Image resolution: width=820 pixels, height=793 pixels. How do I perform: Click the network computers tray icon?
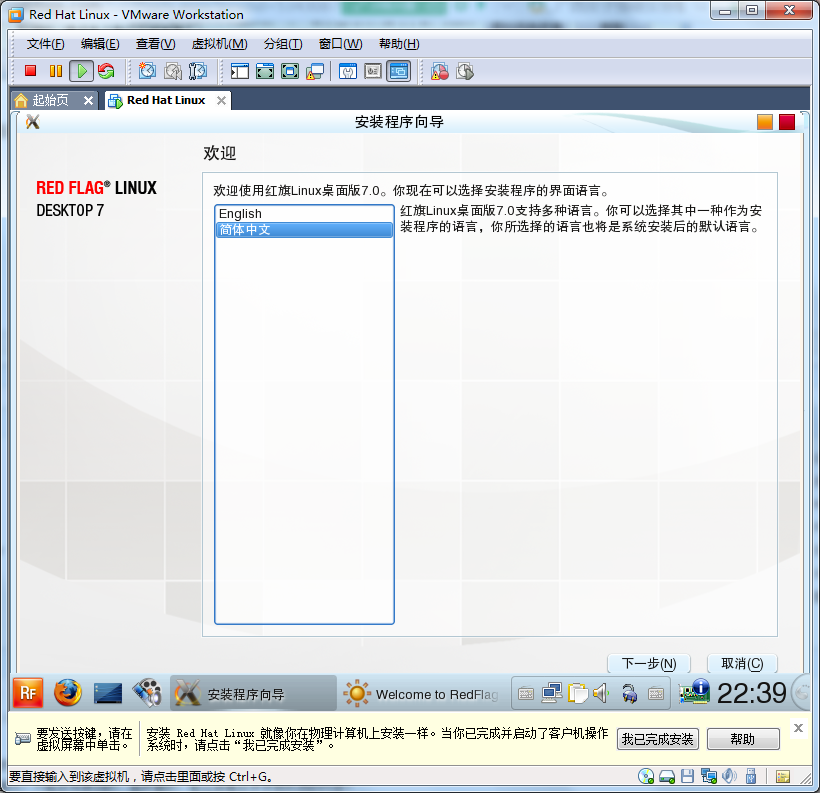point(552,693)
